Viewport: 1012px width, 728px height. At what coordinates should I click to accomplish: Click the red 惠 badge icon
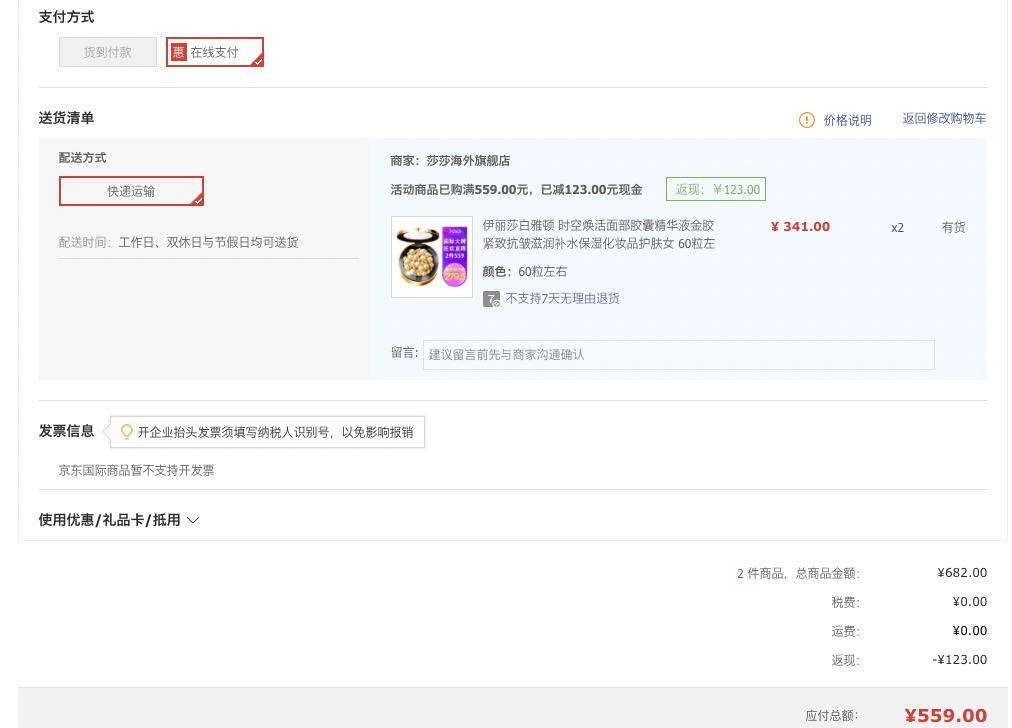(179, 52)
